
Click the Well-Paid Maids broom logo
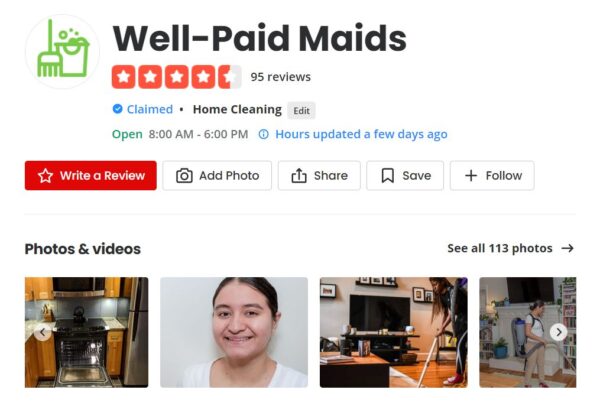point(62,51)
